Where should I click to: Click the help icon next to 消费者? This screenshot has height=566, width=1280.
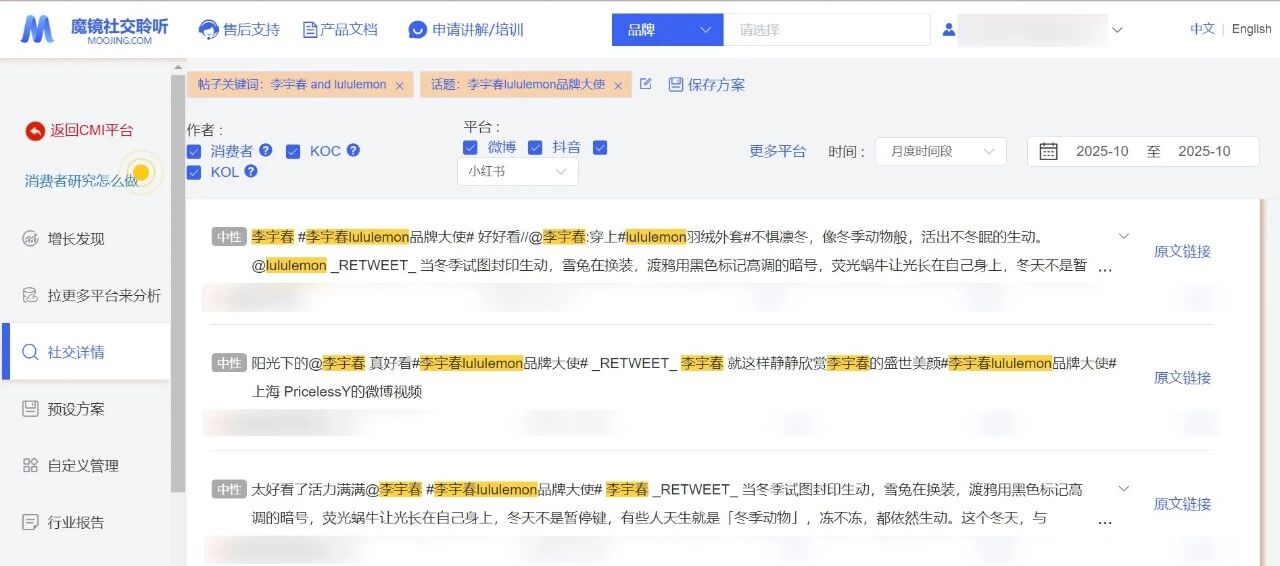coord(266,150)
